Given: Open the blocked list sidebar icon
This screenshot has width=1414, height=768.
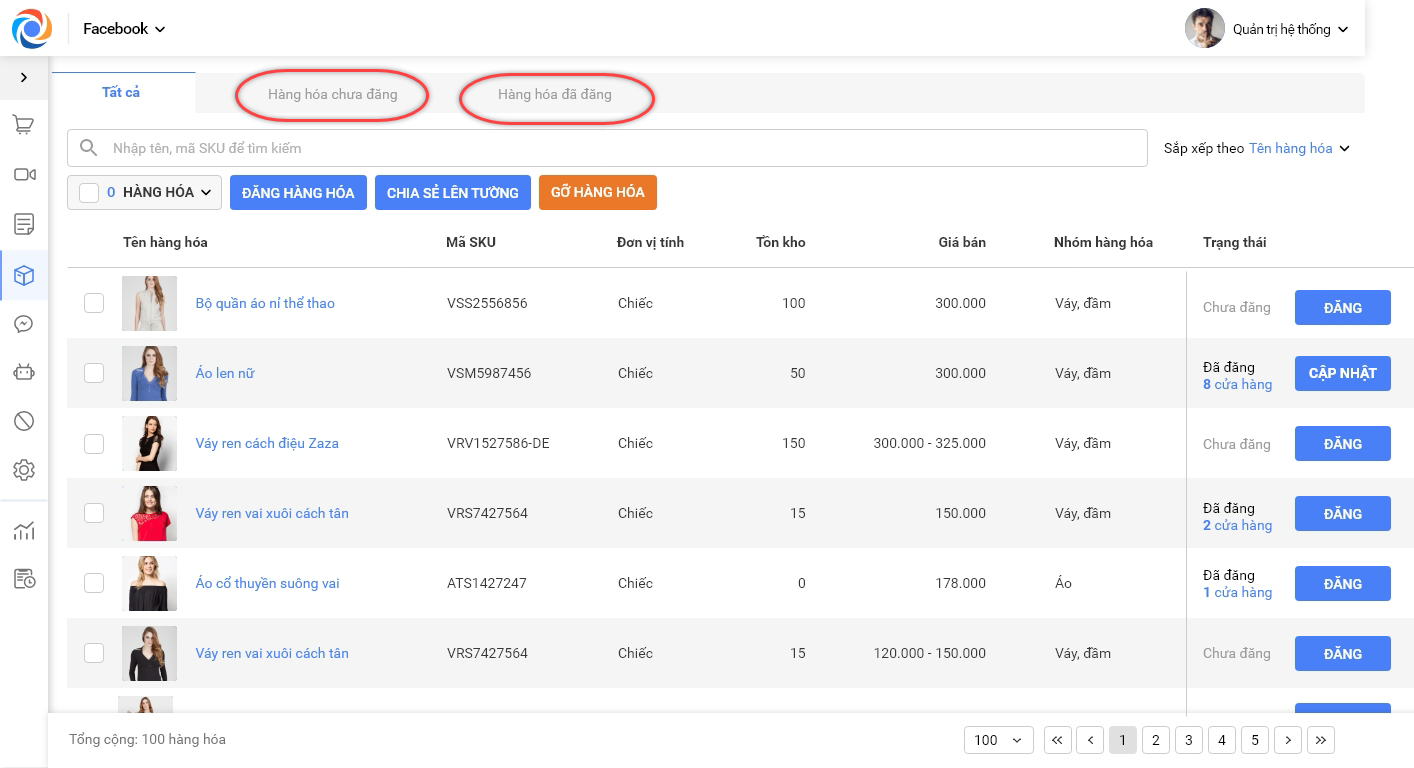Looking at the screenshot, I should [24, 421].
